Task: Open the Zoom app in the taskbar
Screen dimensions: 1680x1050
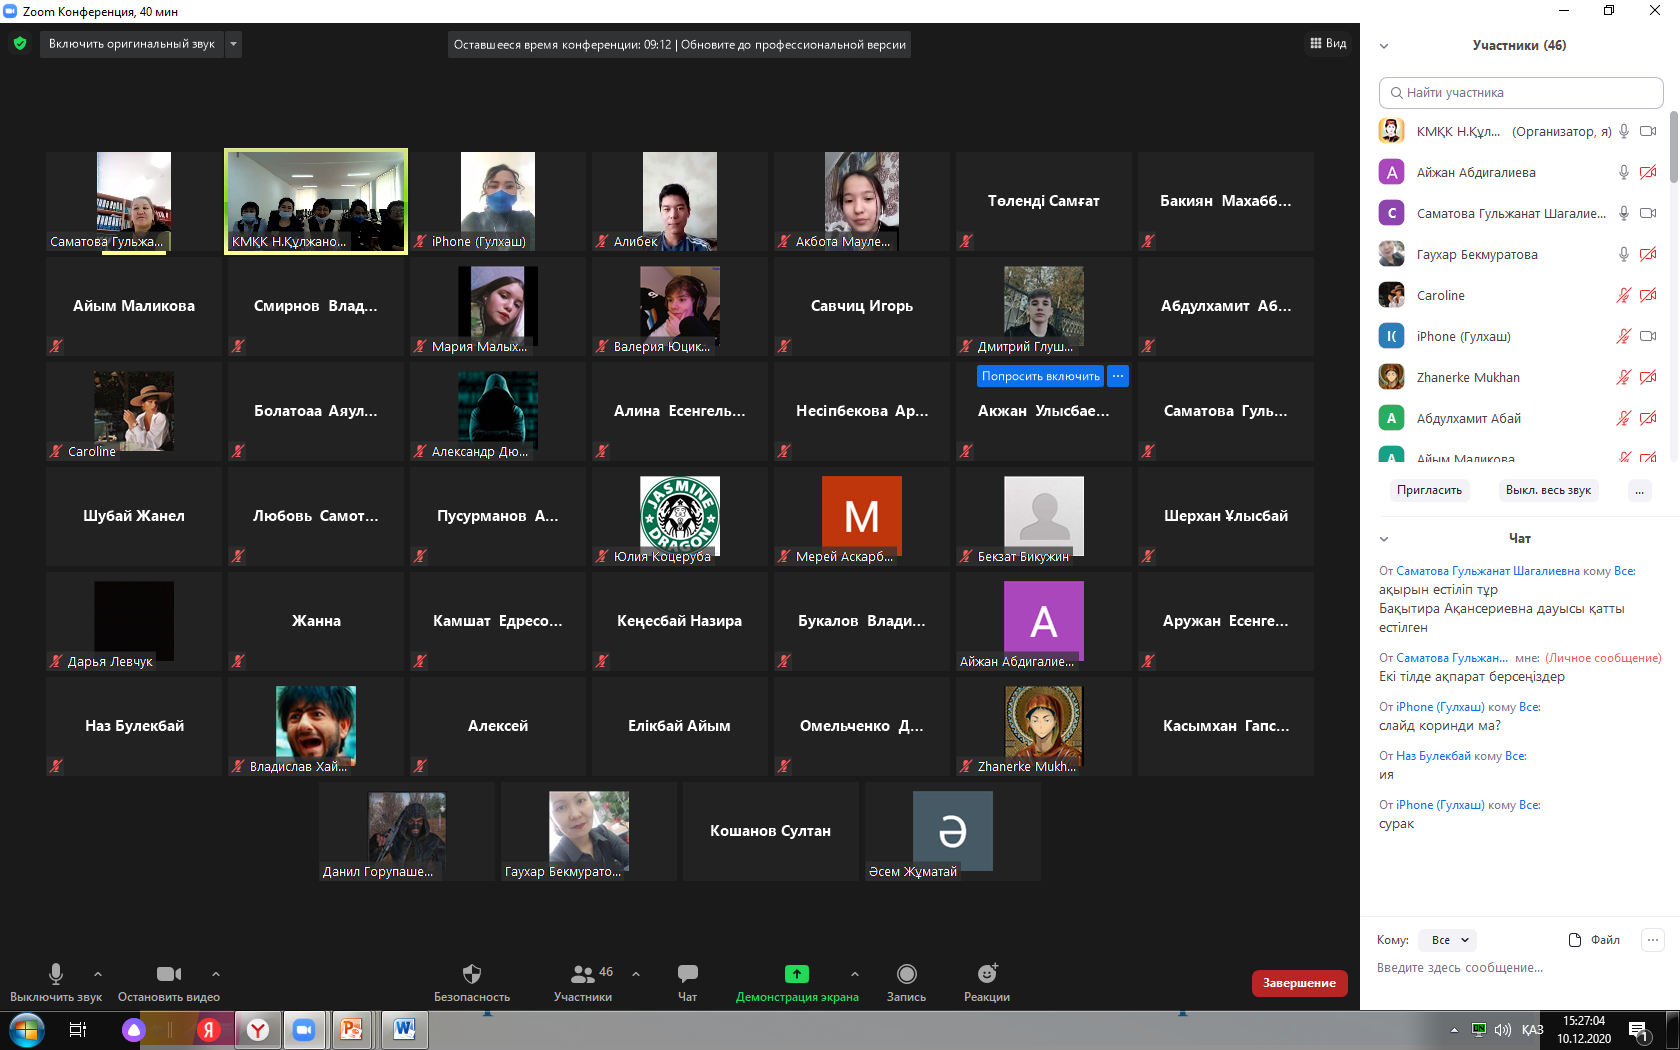Action: (x=304, y=1029)
